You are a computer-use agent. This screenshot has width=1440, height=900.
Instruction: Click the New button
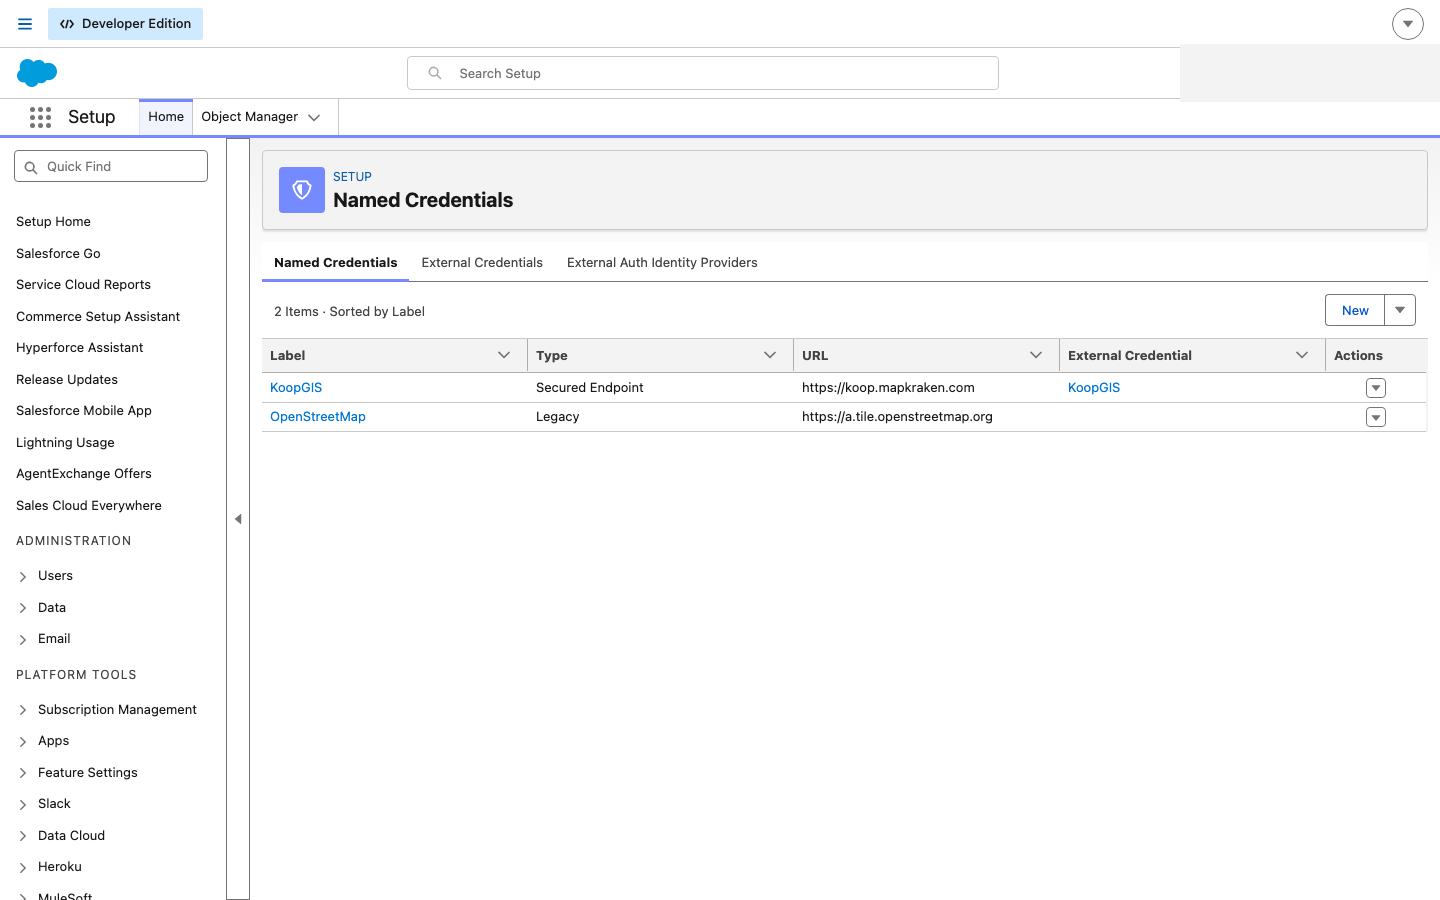[x=1355, y=310]
